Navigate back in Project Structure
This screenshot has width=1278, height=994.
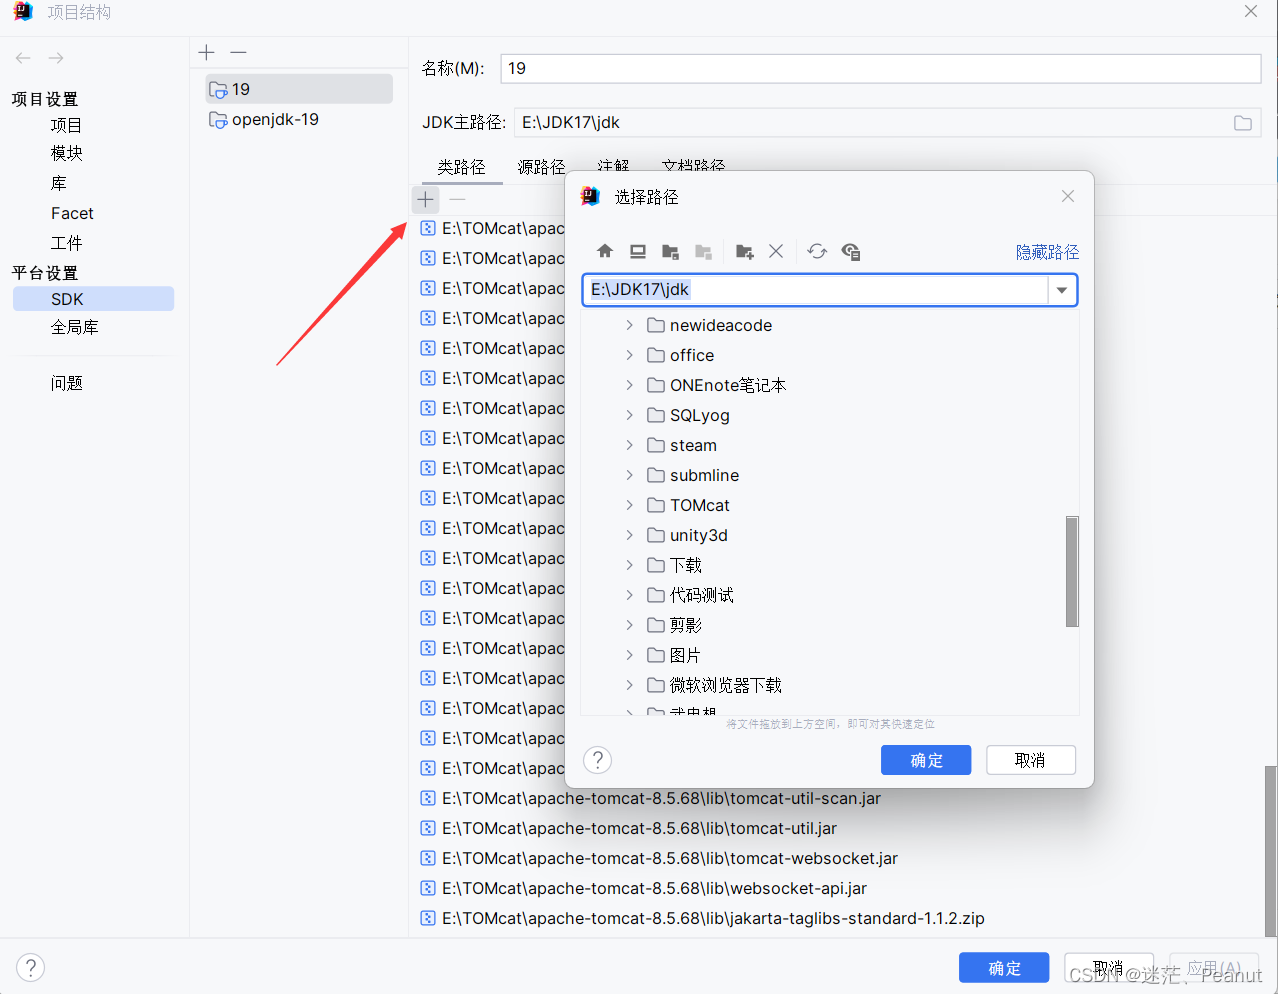point(24,58)
